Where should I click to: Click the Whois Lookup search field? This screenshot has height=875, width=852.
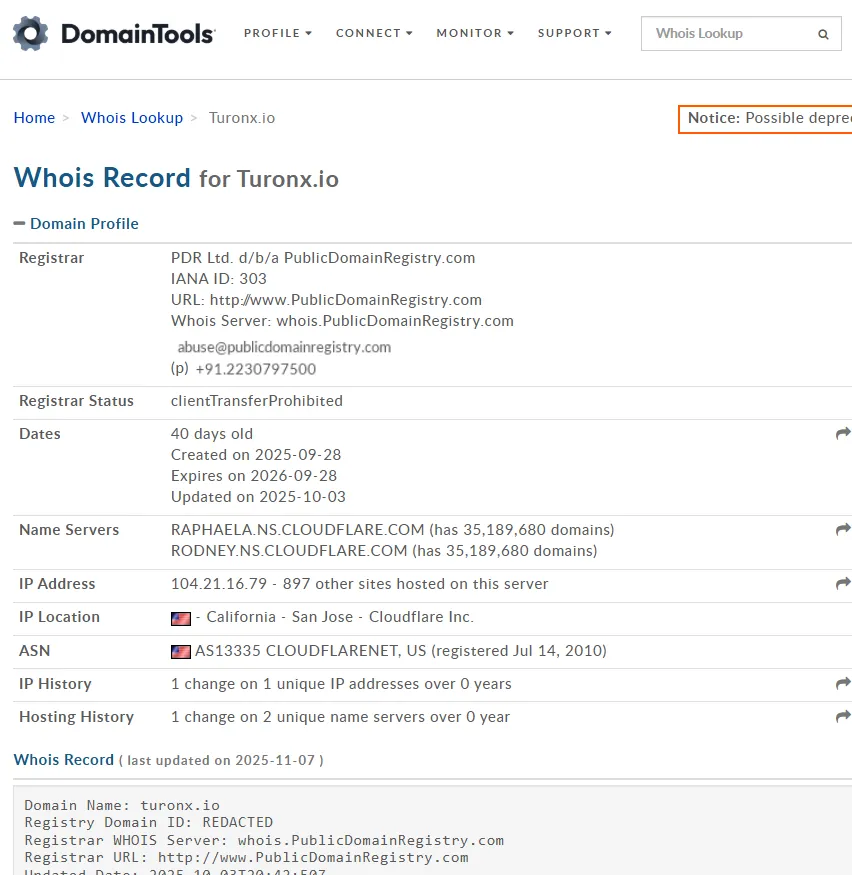pyautogui.click(x=741, y=33)
